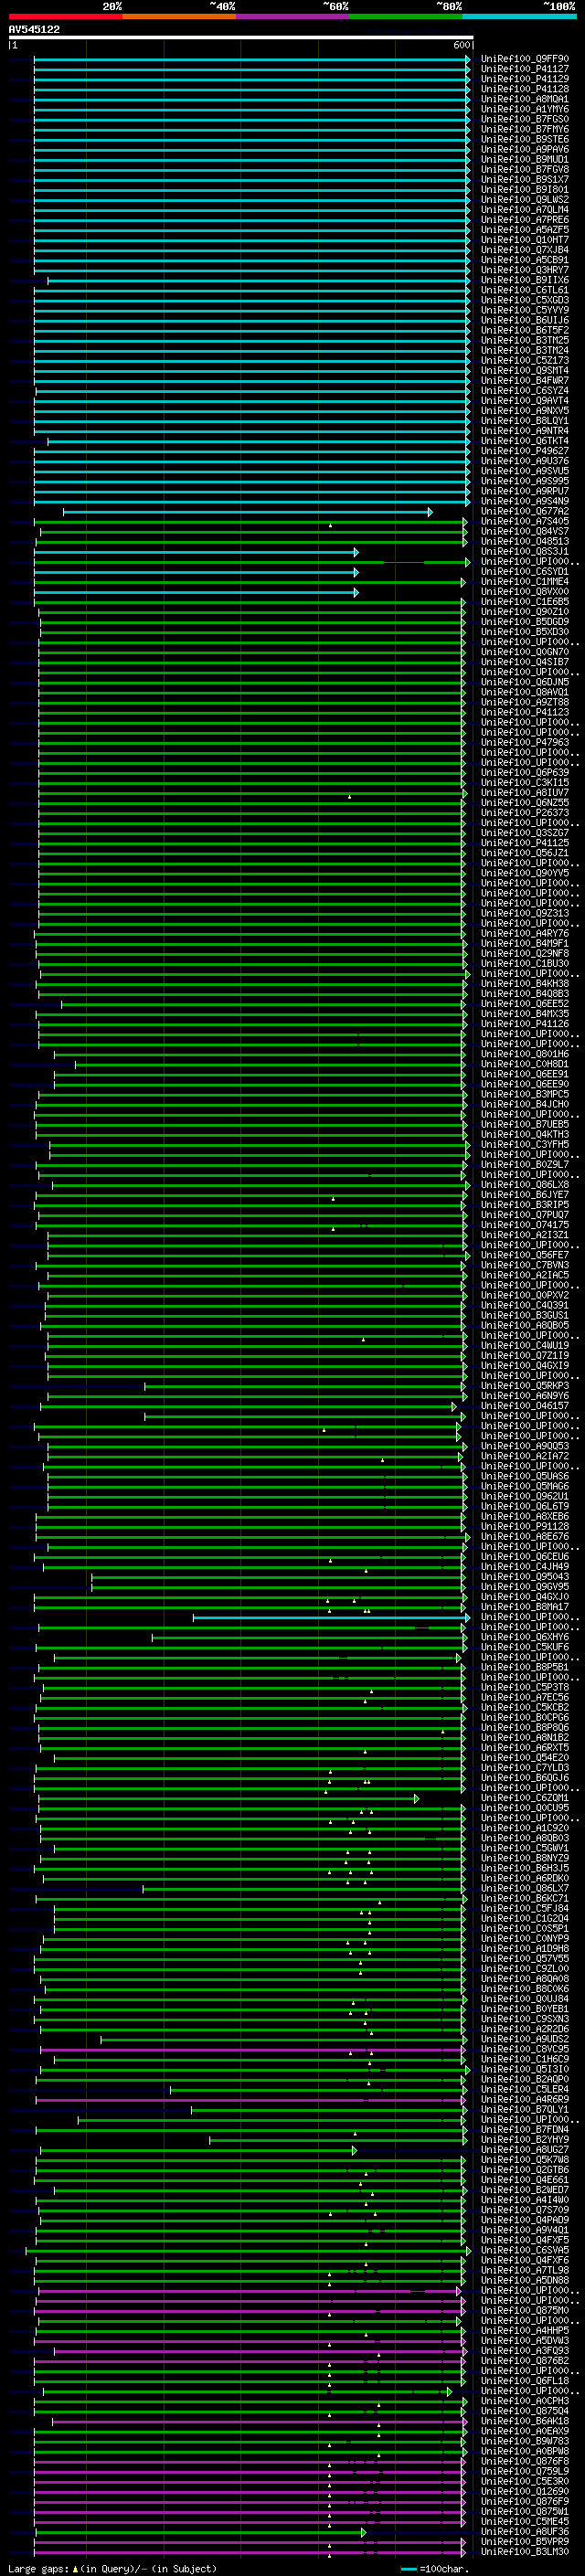Click the white query sequence bar

coord(240,38)
